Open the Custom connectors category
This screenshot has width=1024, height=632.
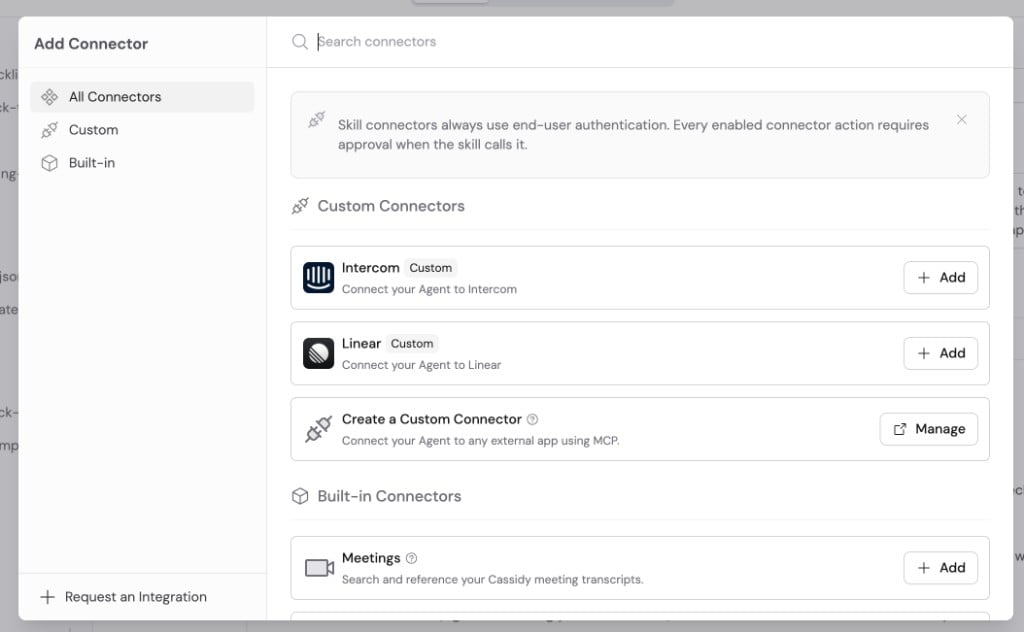click(142, 130)
